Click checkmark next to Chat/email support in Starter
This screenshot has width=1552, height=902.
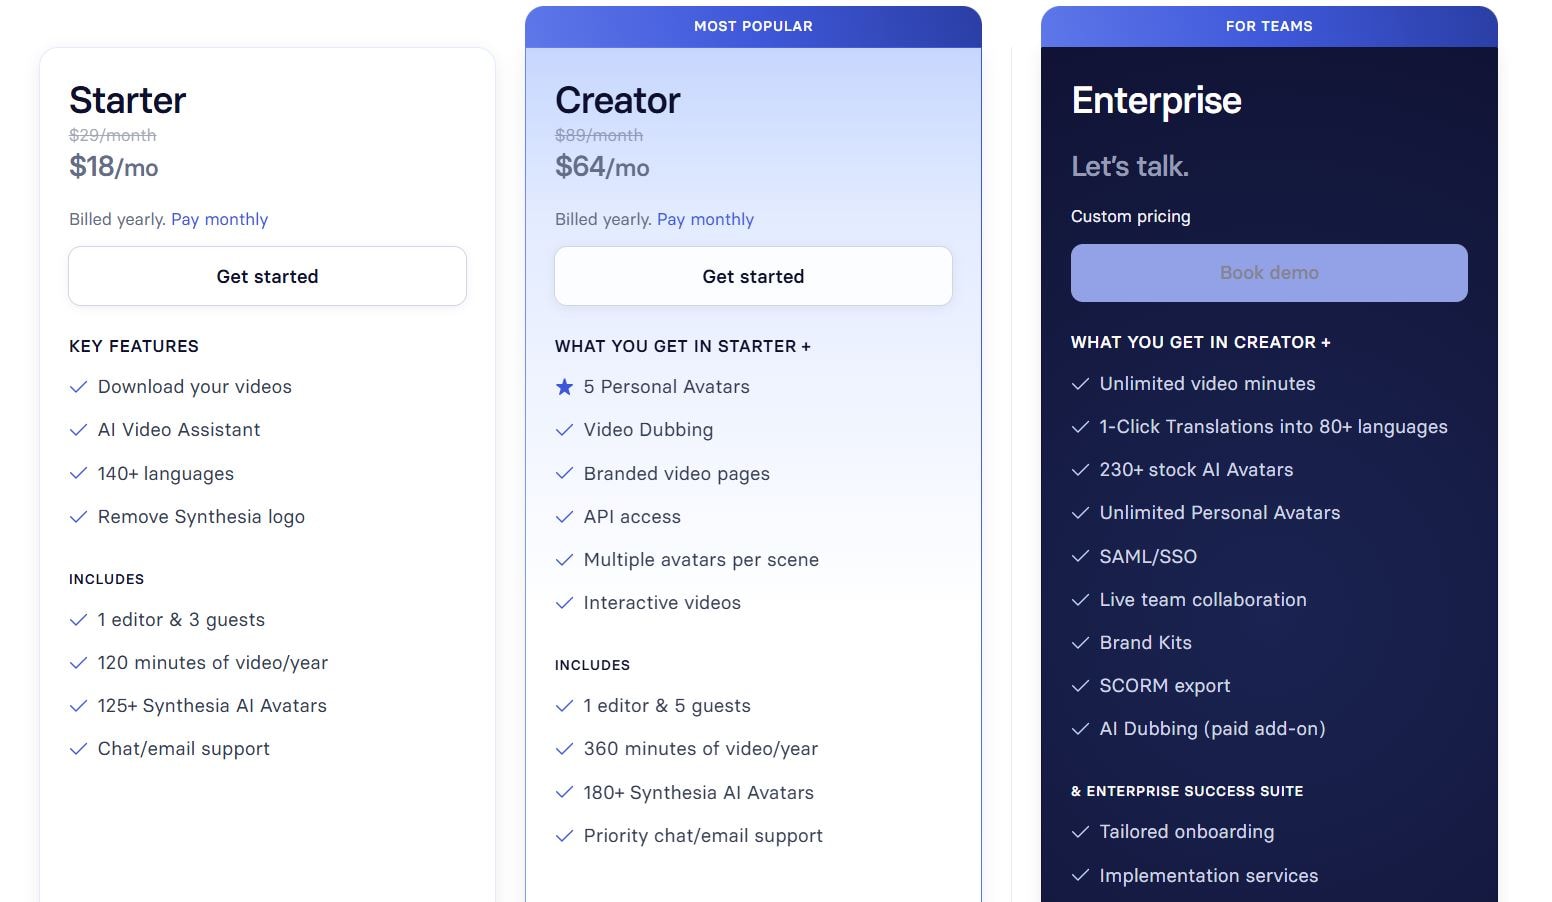(x=78, y=749)
